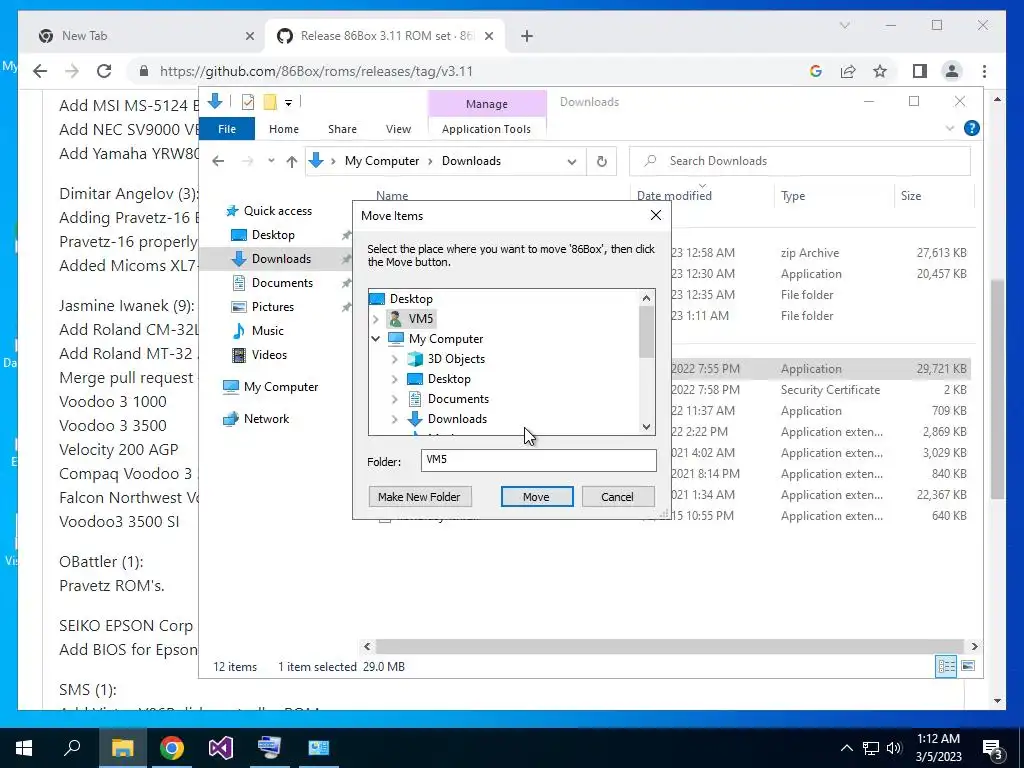Open notification center in taskbar
Image resolution: width=1024 pixels, height=768 pixels.
[993, 749]
